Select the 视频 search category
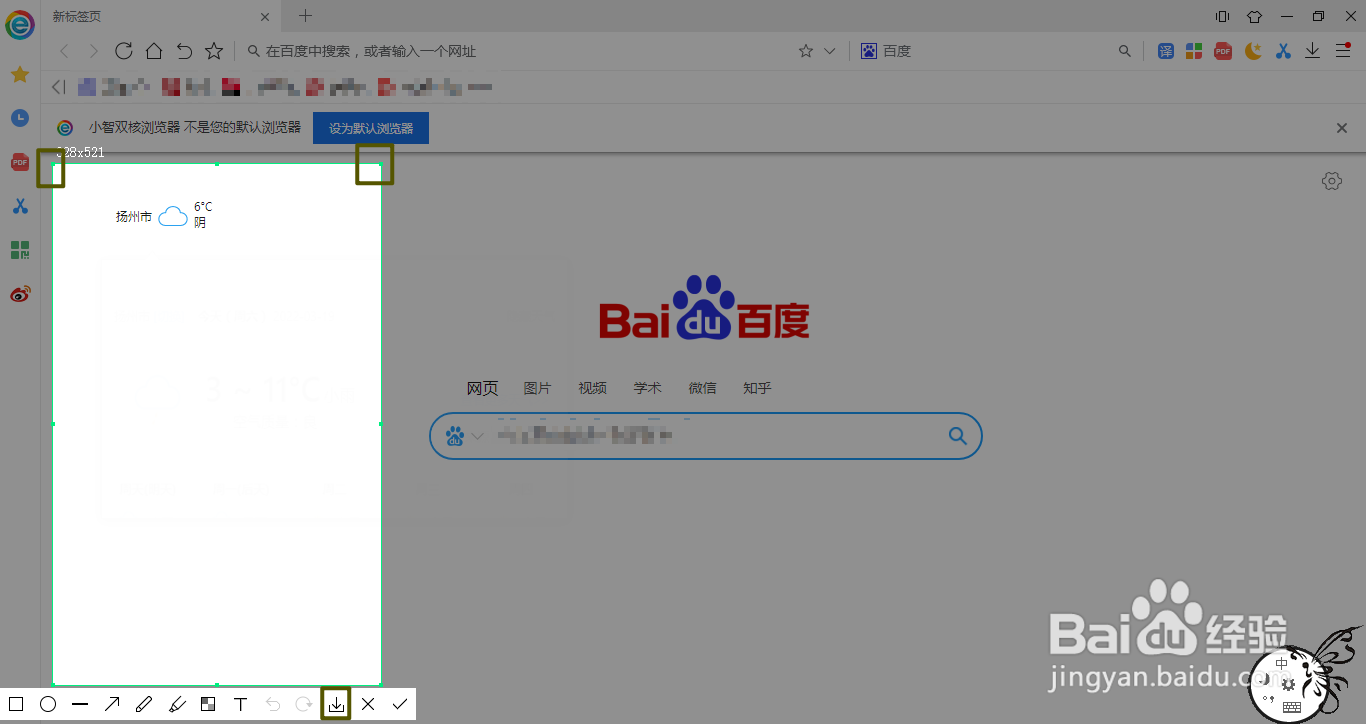 click(x=592, y=388)
